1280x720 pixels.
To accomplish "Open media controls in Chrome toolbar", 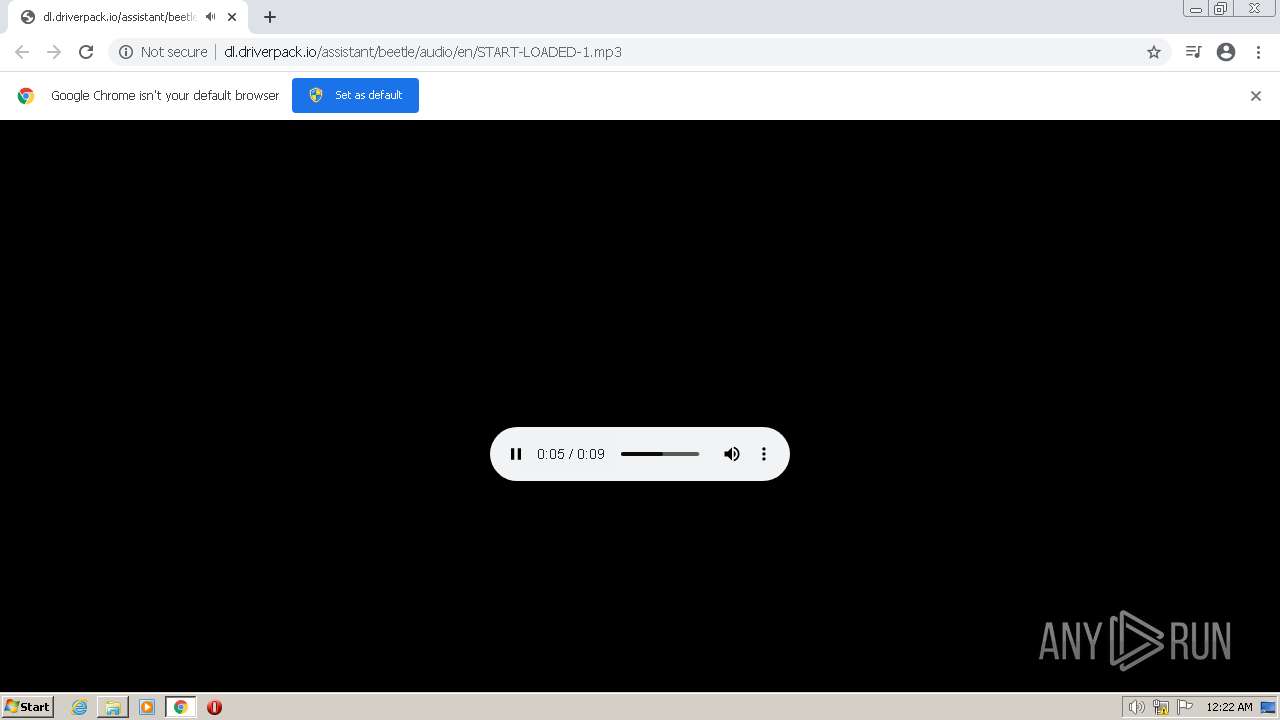I will tap(1193, 52).
